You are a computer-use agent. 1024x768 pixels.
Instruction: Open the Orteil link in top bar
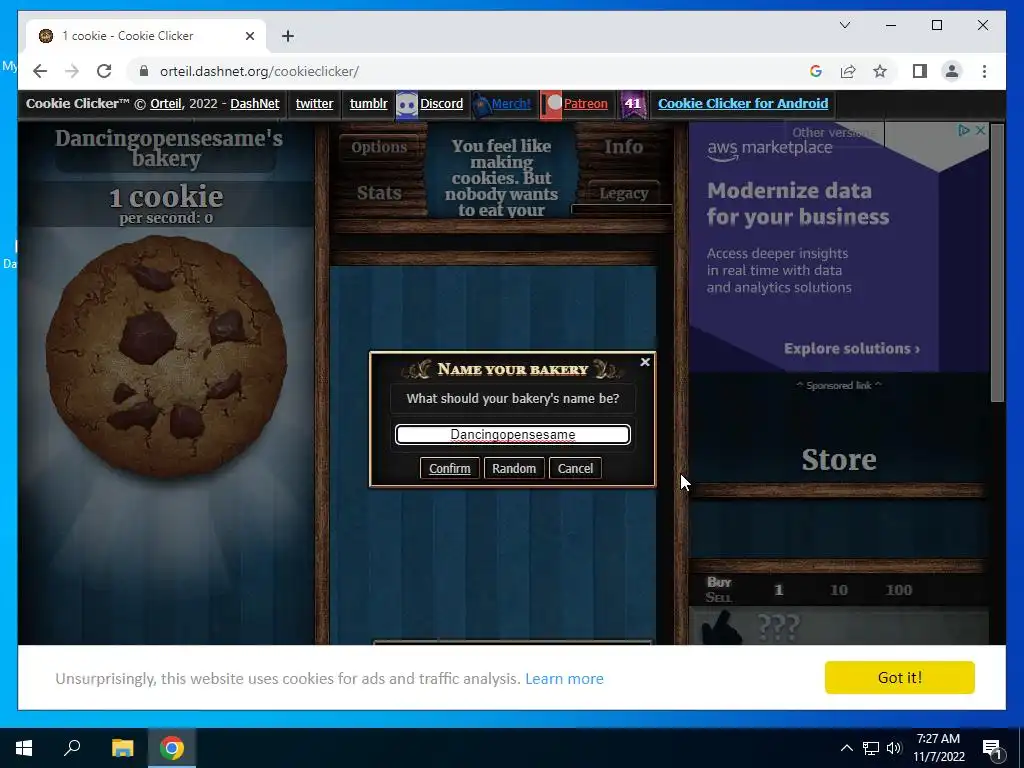(166, 104)
